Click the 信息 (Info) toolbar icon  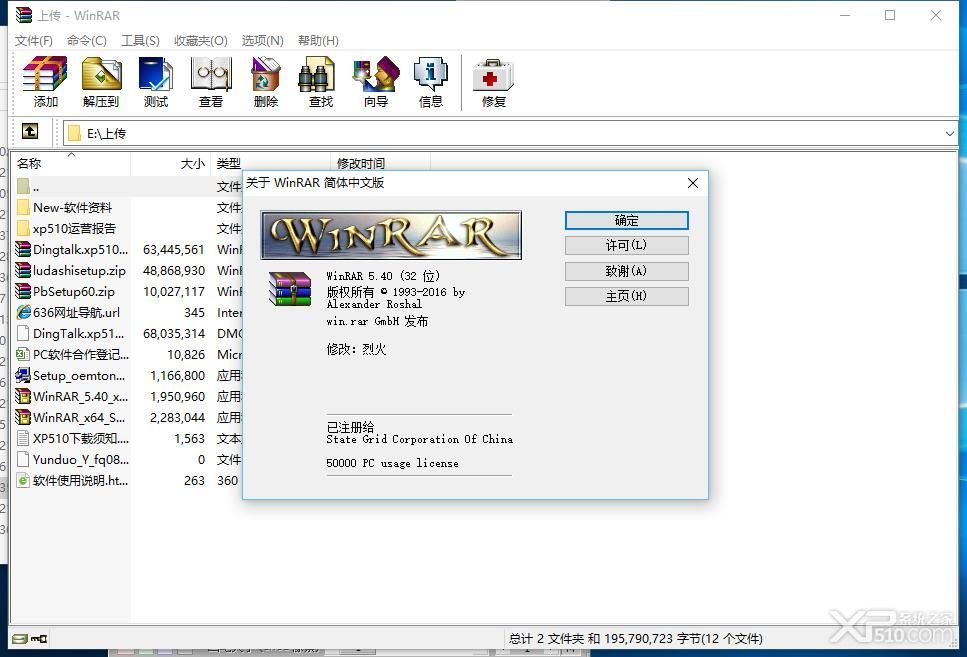point(430,74)
